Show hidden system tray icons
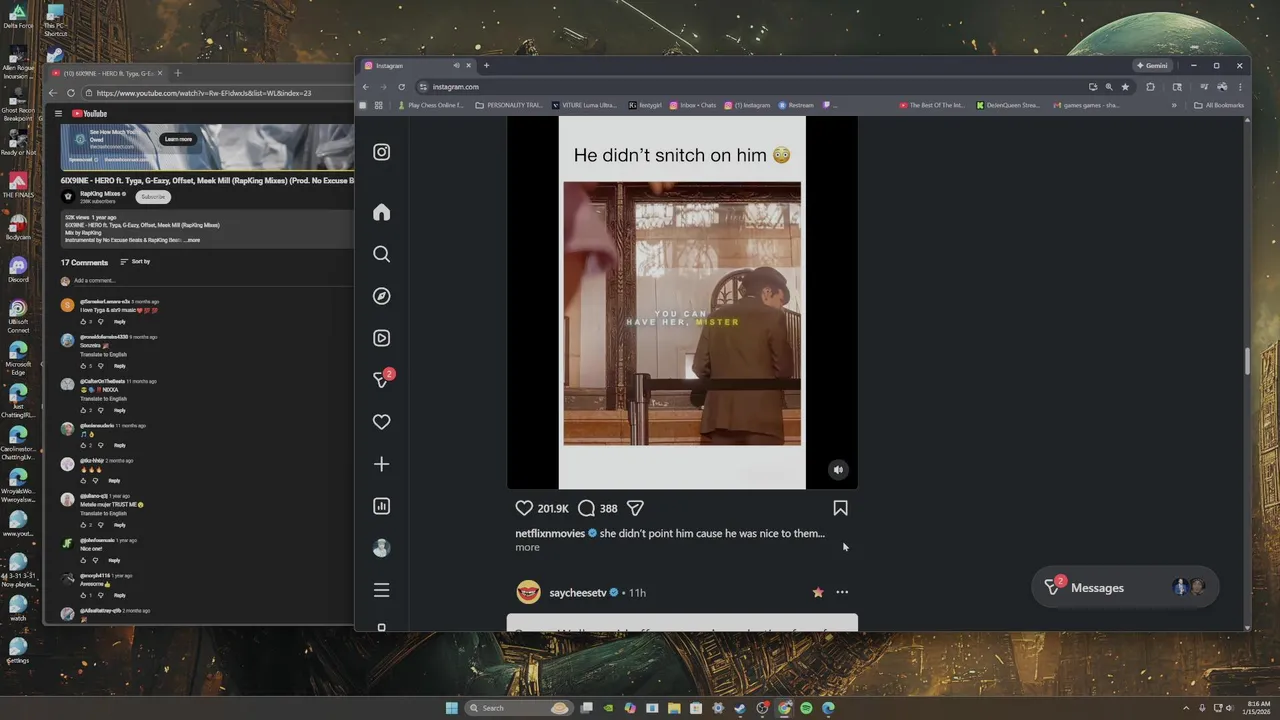 click(1186, 708)
